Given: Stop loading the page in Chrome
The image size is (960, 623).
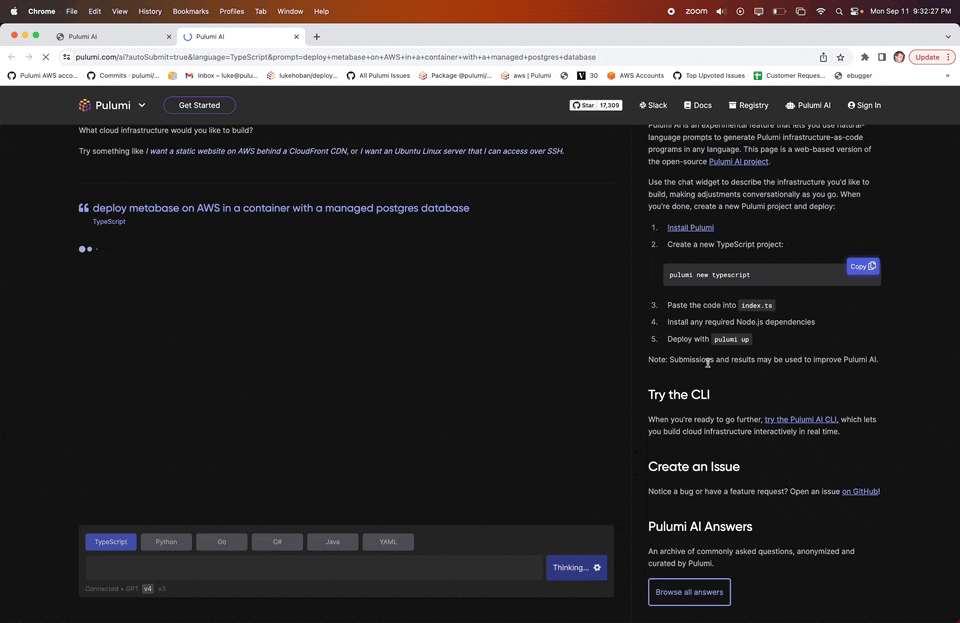Looking at the screenshot, I should (46, 57).
